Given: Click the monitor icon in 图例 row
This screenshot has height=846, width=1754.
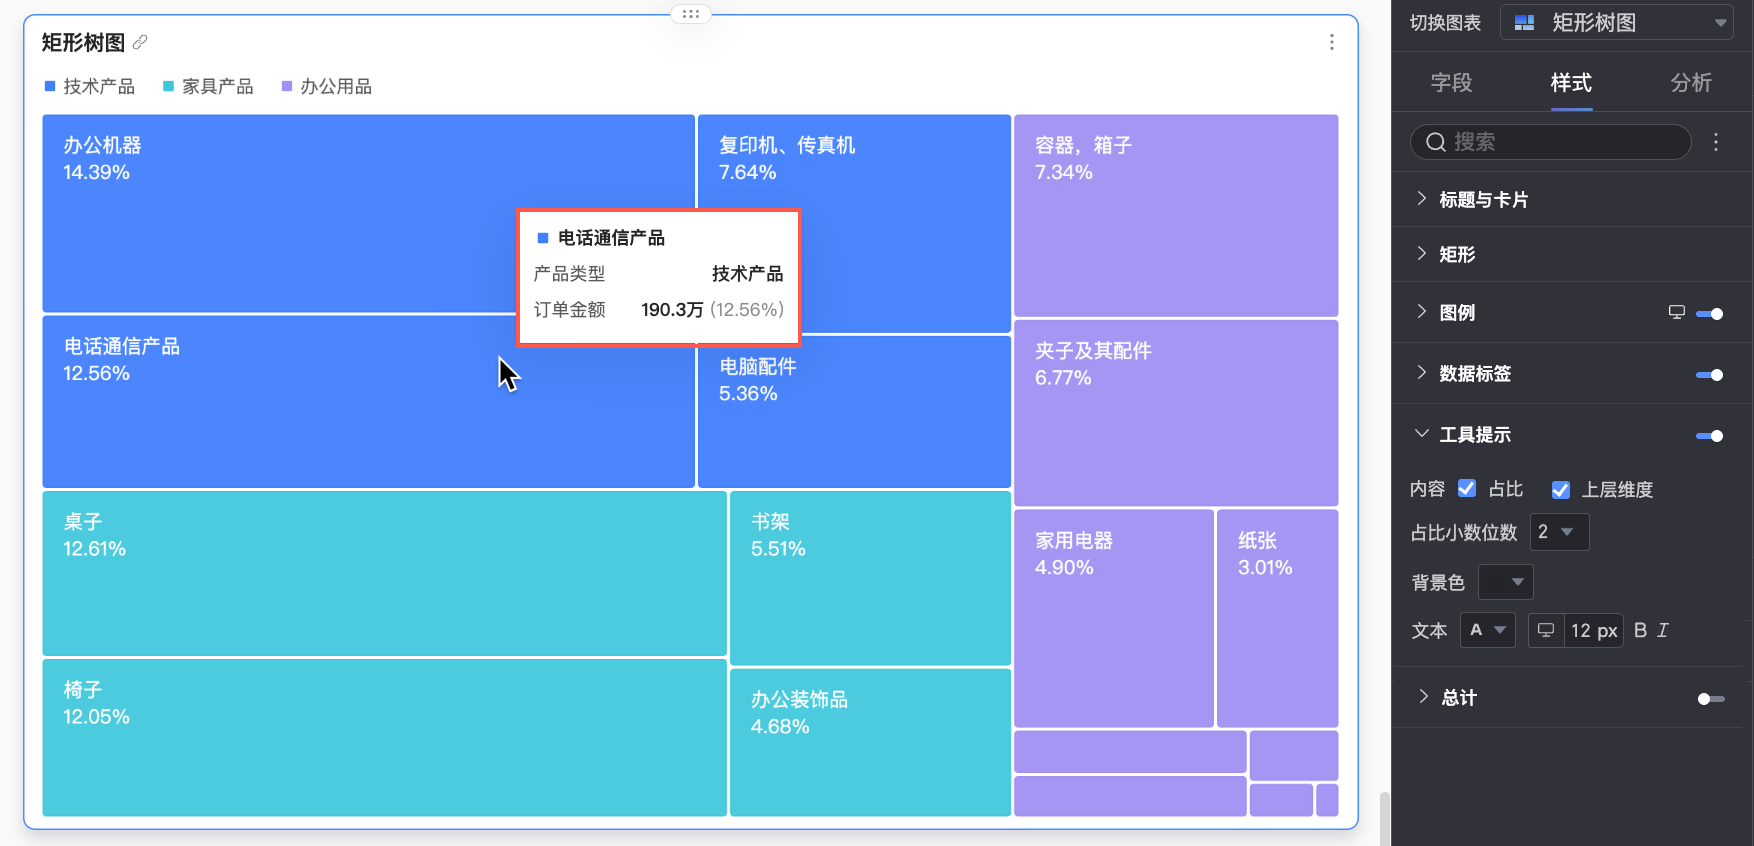Looking at the screenshot, I should (x=1677, y=312).
